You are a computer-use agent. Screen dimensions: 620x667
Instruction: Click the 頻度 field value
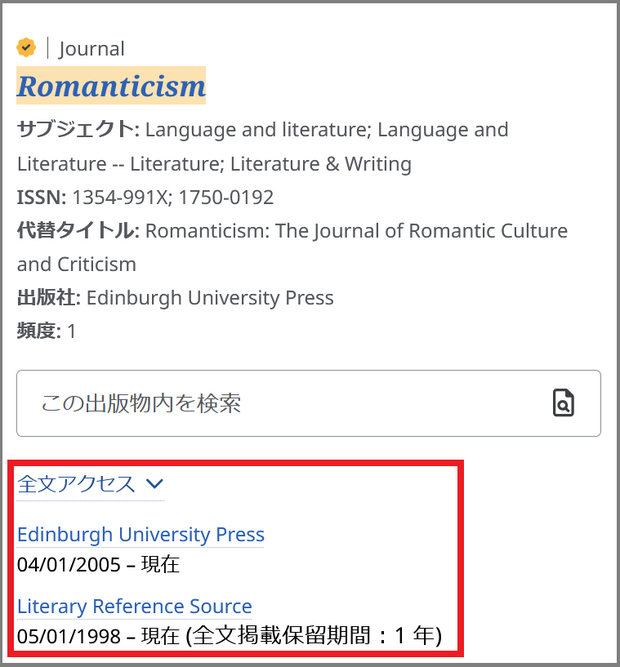(x=72, y=331)
